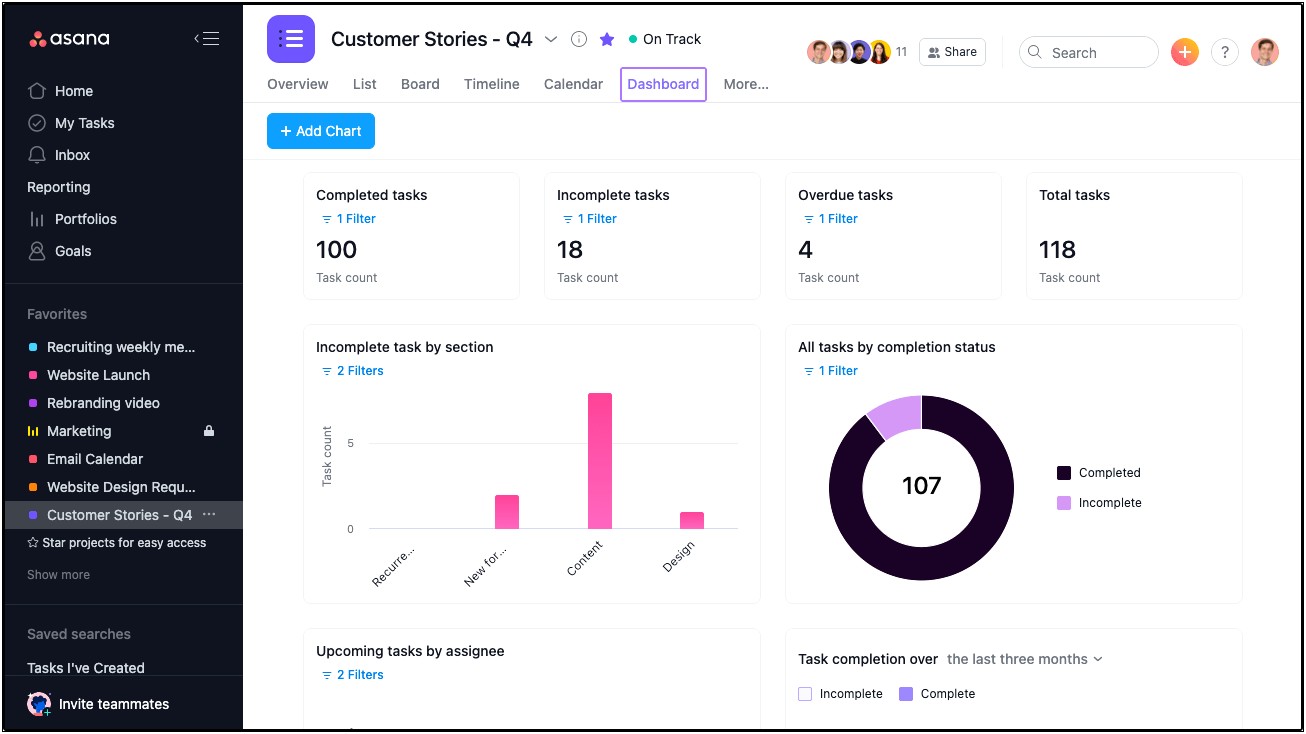The image size is (1306, 734).
Task: Toggle Completed legend in donut chart
Action: [1099, 473]
